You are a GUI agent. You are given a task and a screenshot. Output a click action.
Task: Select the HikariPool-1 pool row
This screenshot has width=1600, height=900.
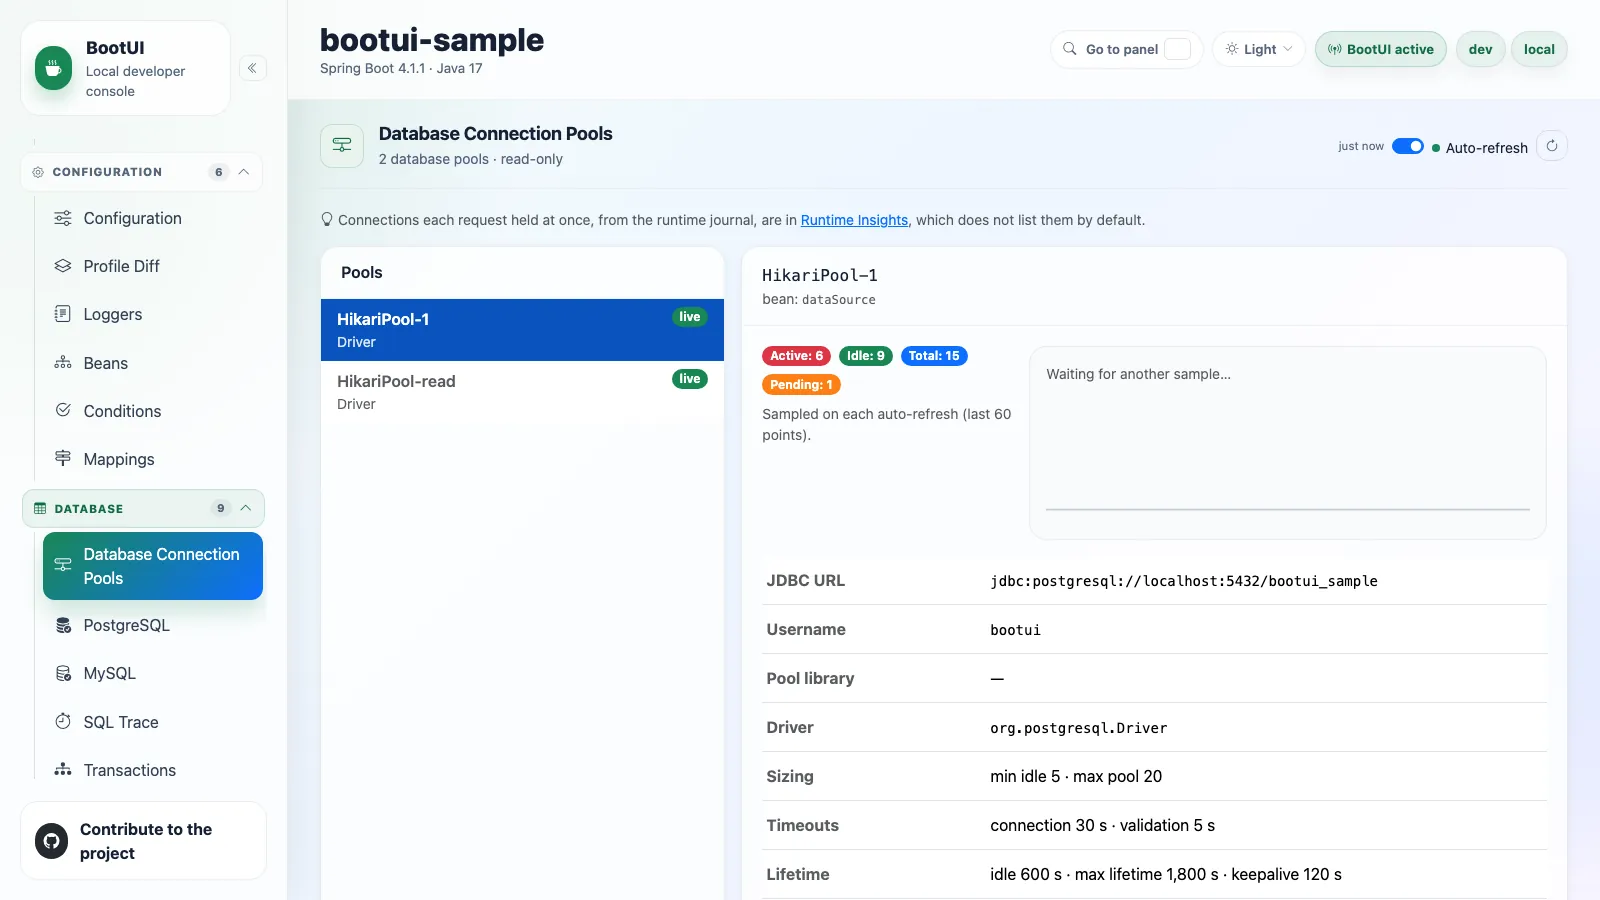pos(522,330)
